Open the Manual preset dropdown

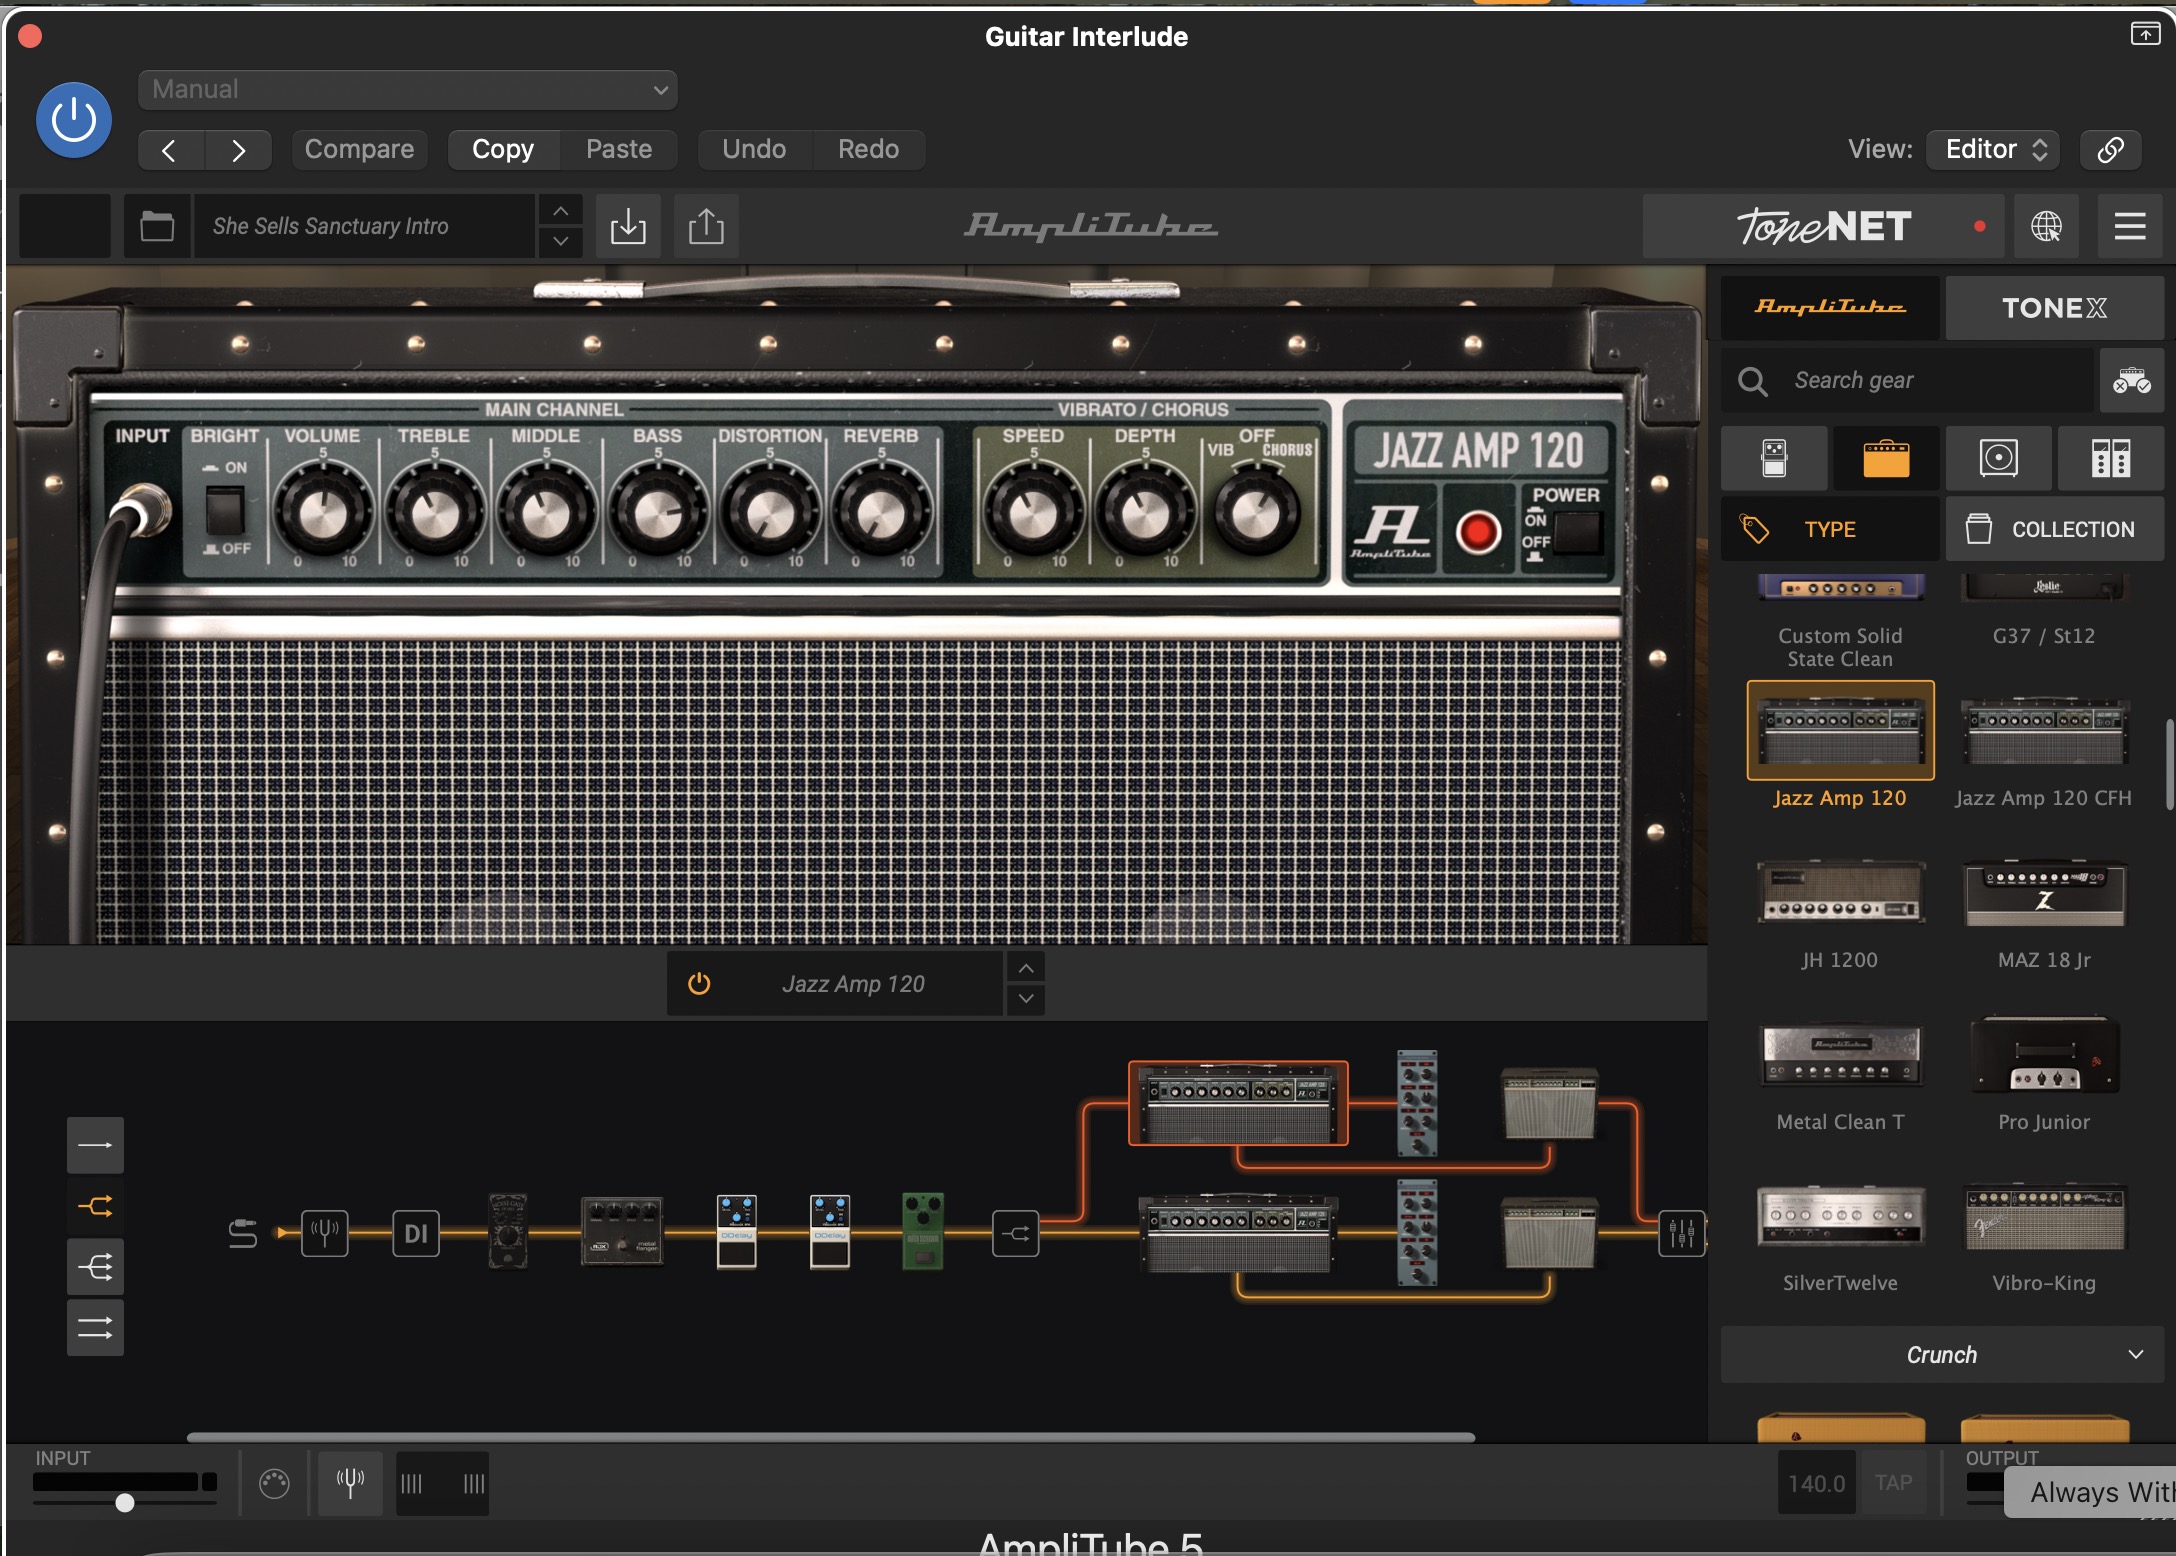coord(408,90)
